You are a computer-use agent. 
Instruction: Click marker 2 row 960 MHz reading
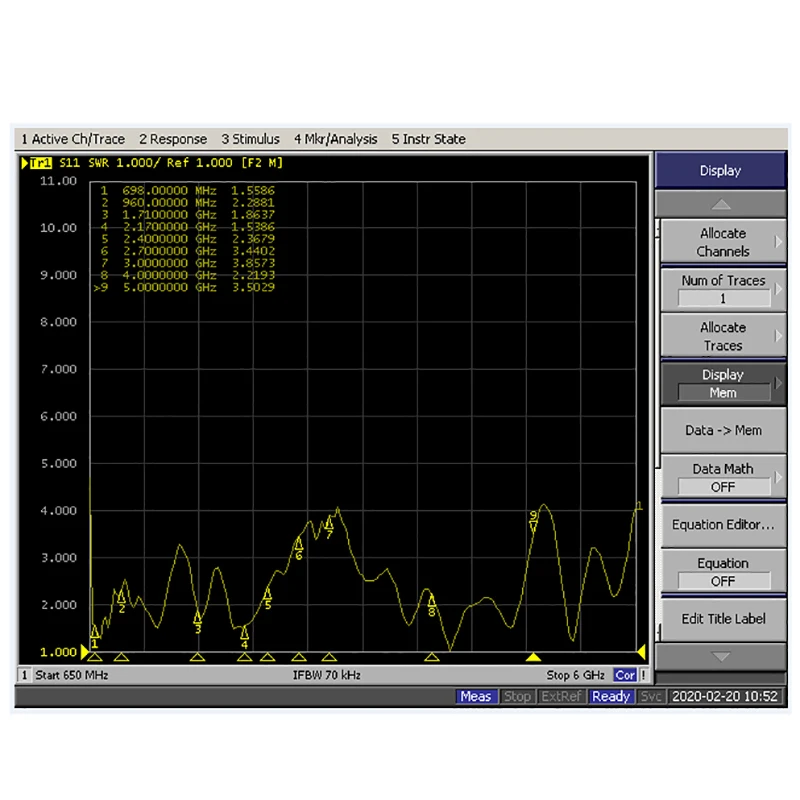tap(187, 203)
